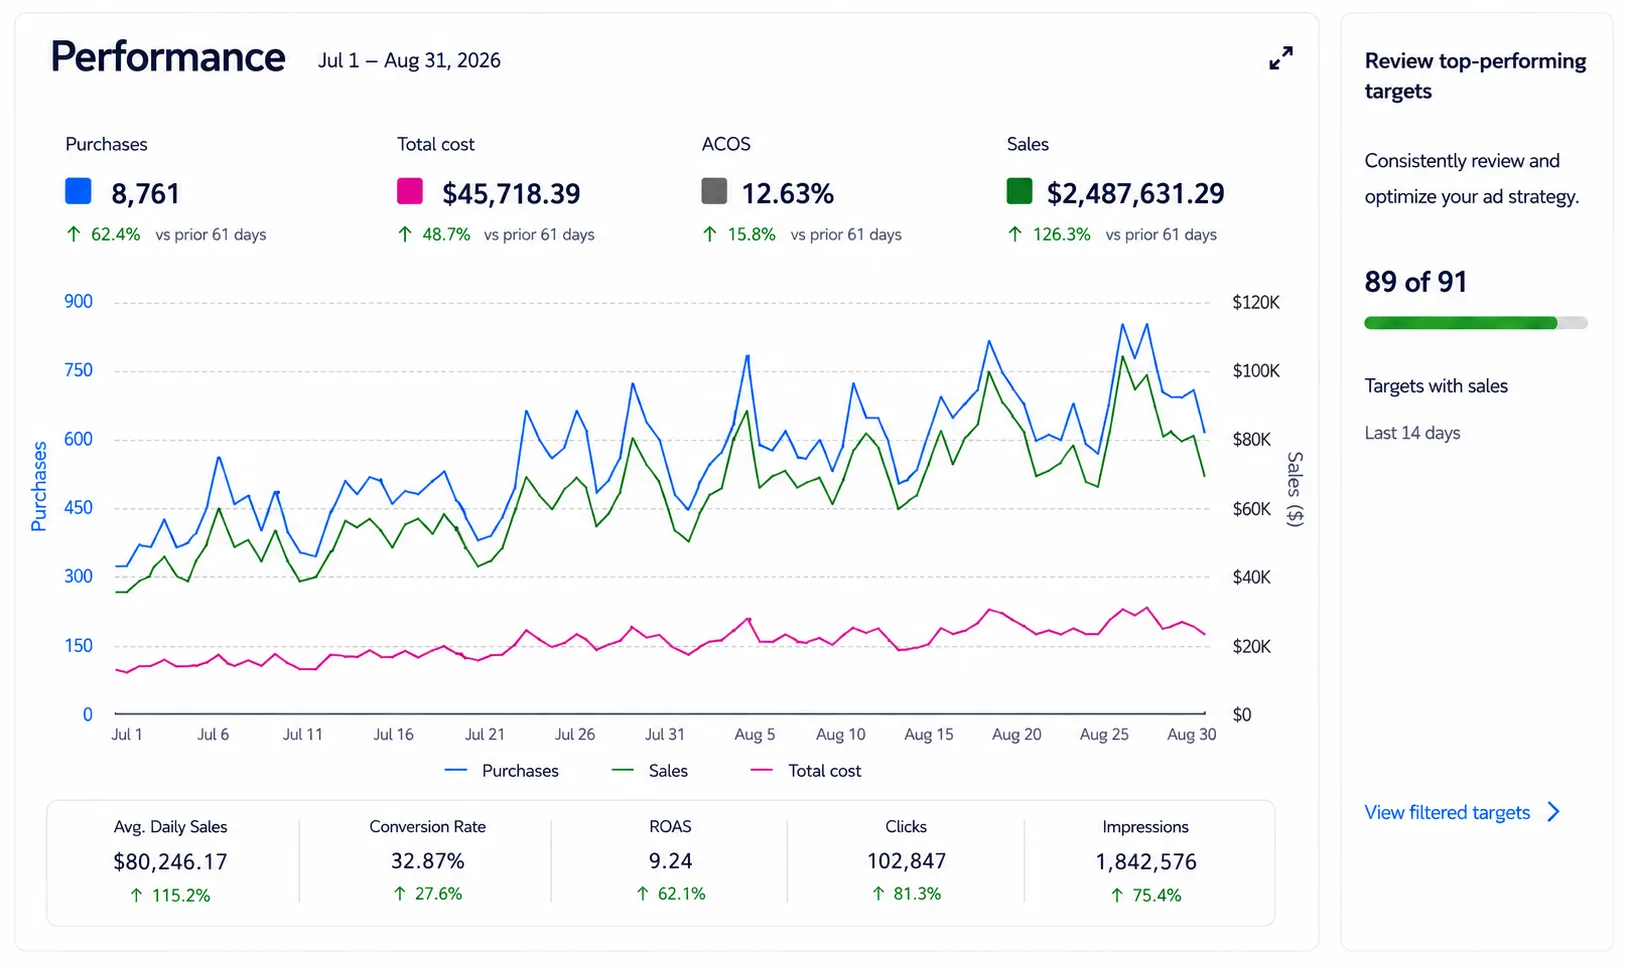This screenshot has width=1628, height=966.
Task: Click the Aug 25 marker on the x-axis
Action: pos(1104,734)
